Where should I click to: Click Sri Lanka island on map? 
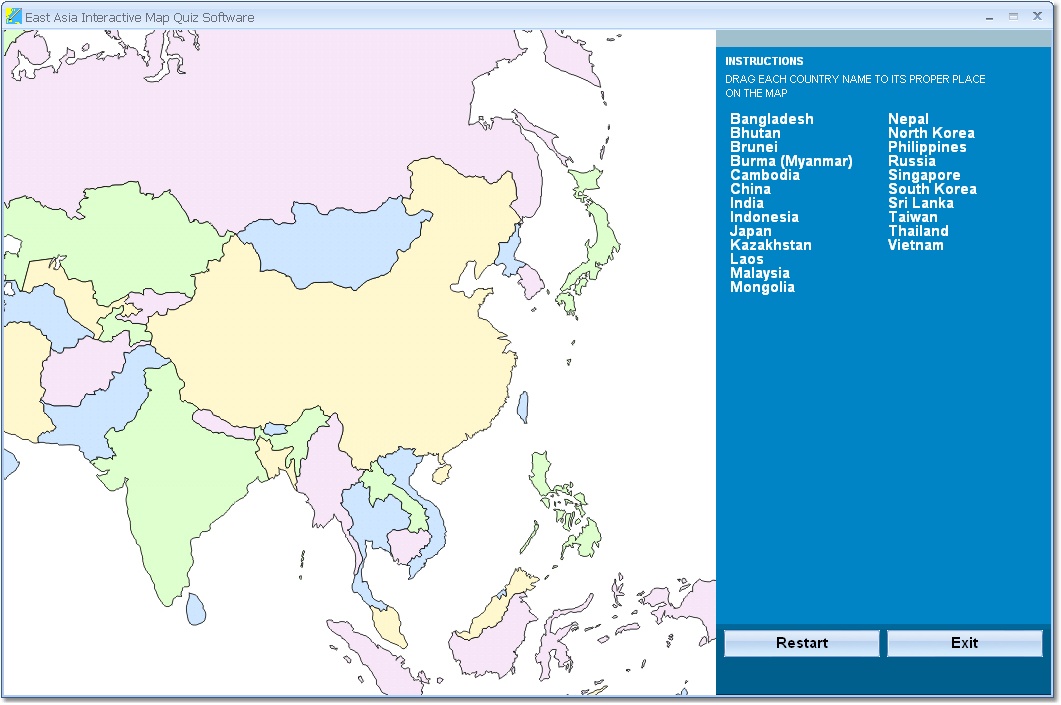196,609
